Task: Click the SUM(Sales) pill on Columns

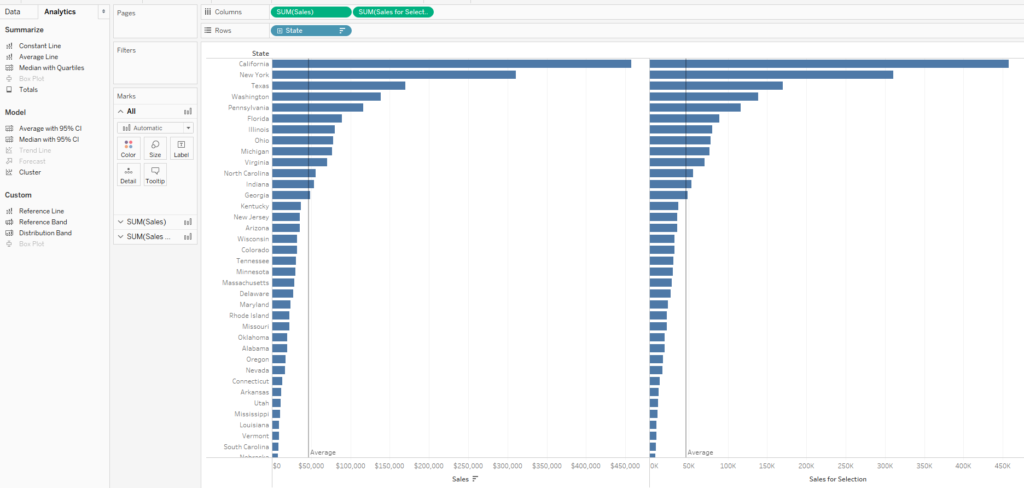Action: [310, 12]
